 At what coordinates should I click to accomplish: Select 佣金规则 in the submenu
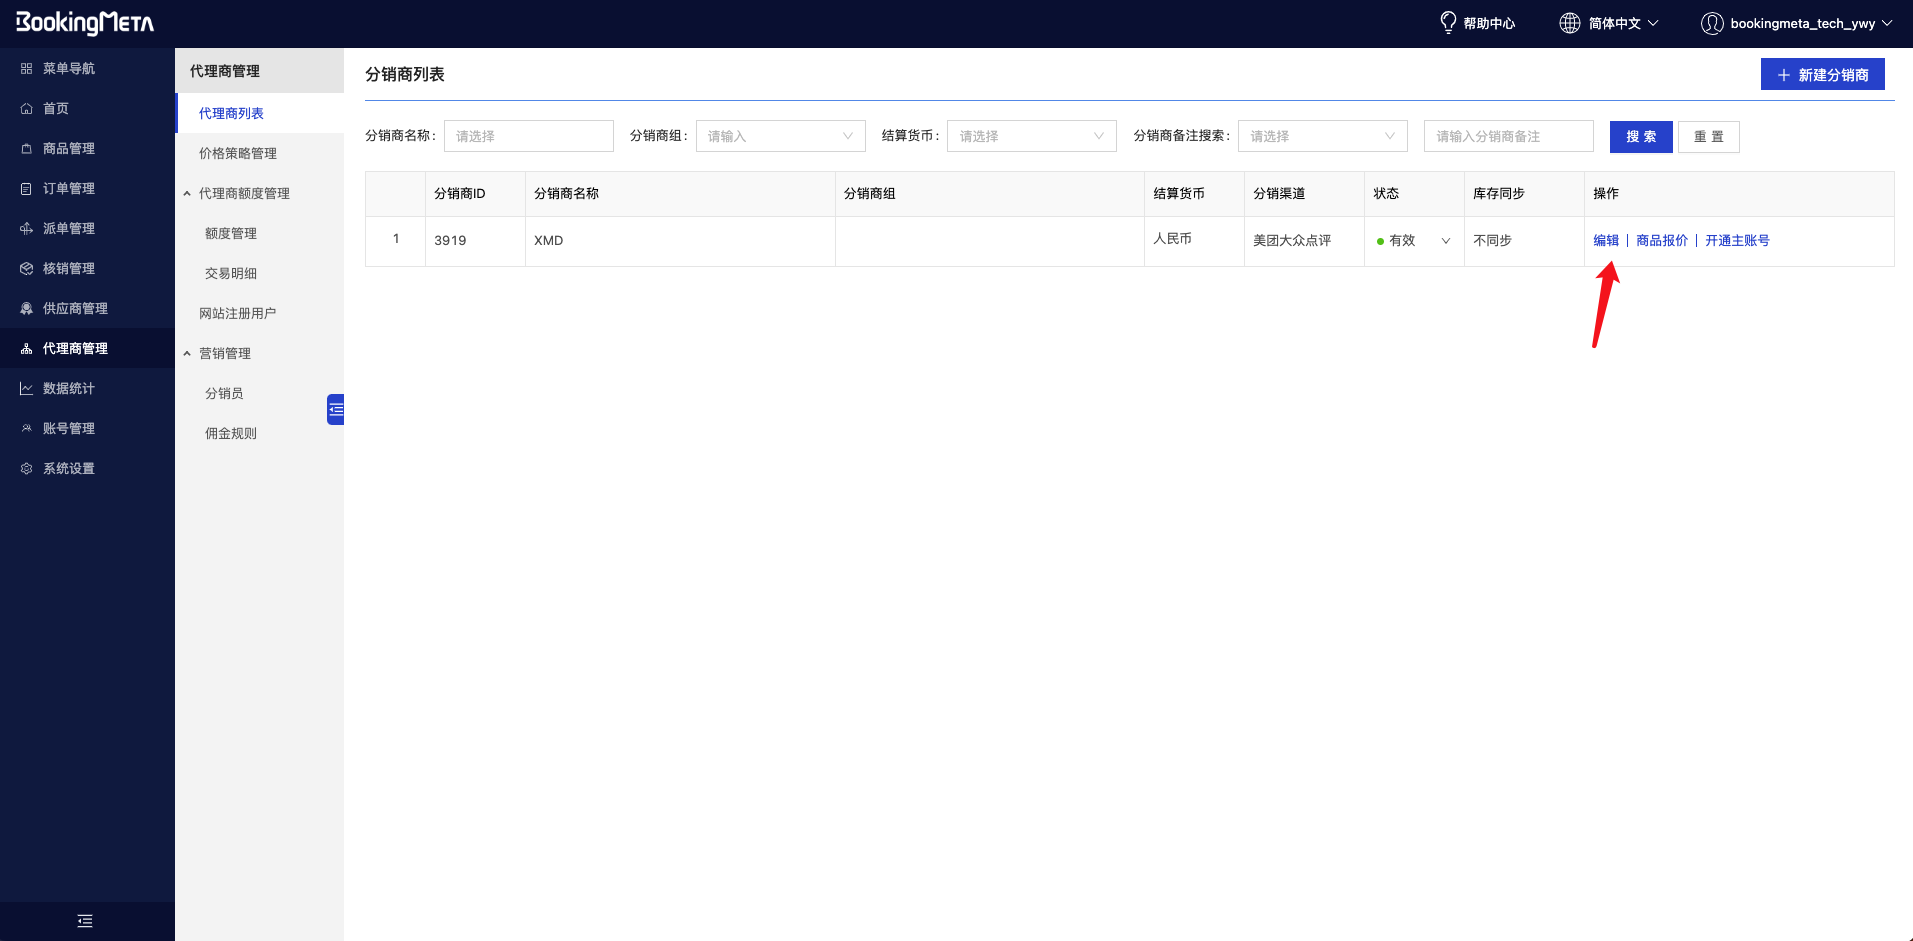[231, 433]
